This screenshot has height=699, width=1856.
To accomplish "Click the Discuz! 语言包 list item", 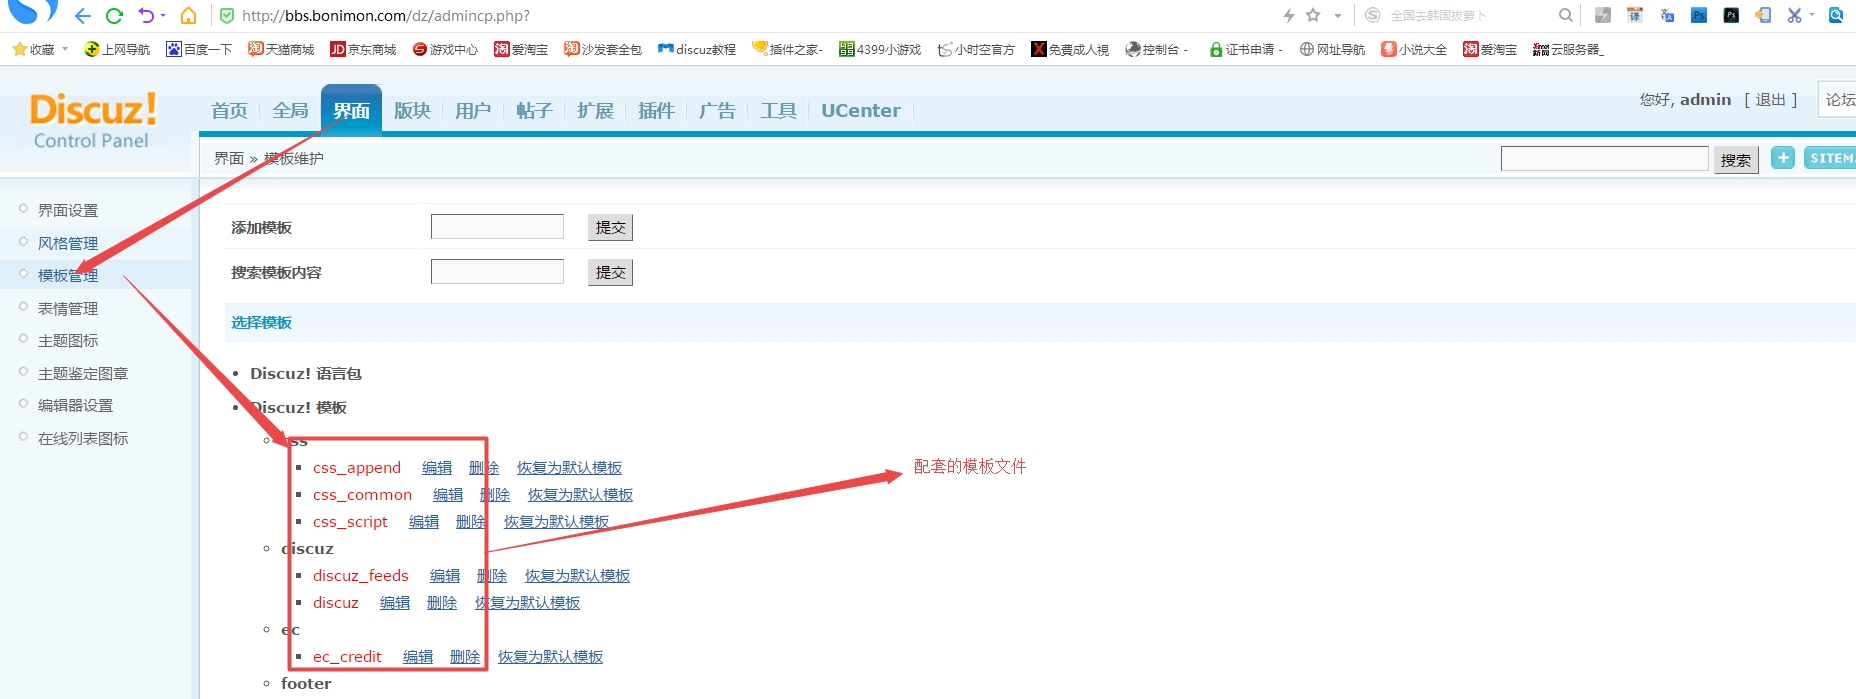I will tap(306, 373).
